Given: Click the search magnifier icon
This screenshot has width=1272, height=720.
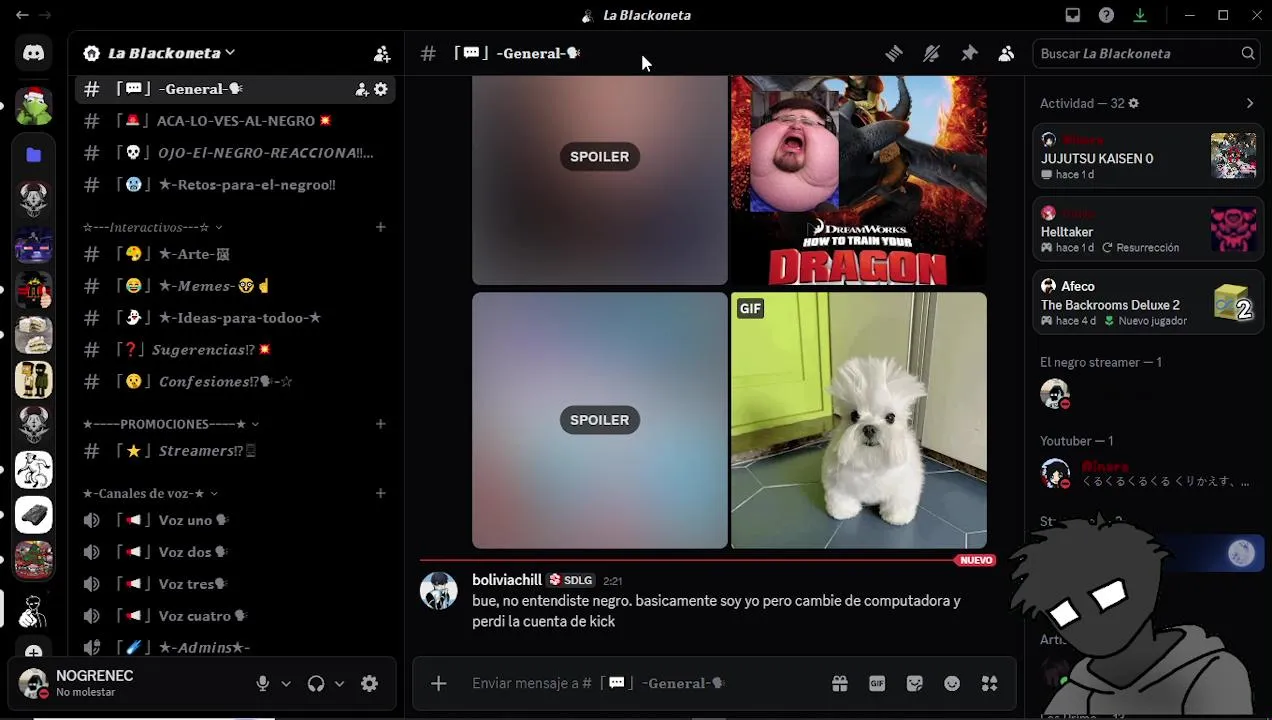Looking at the screenshot, I should pos(1248,54).
